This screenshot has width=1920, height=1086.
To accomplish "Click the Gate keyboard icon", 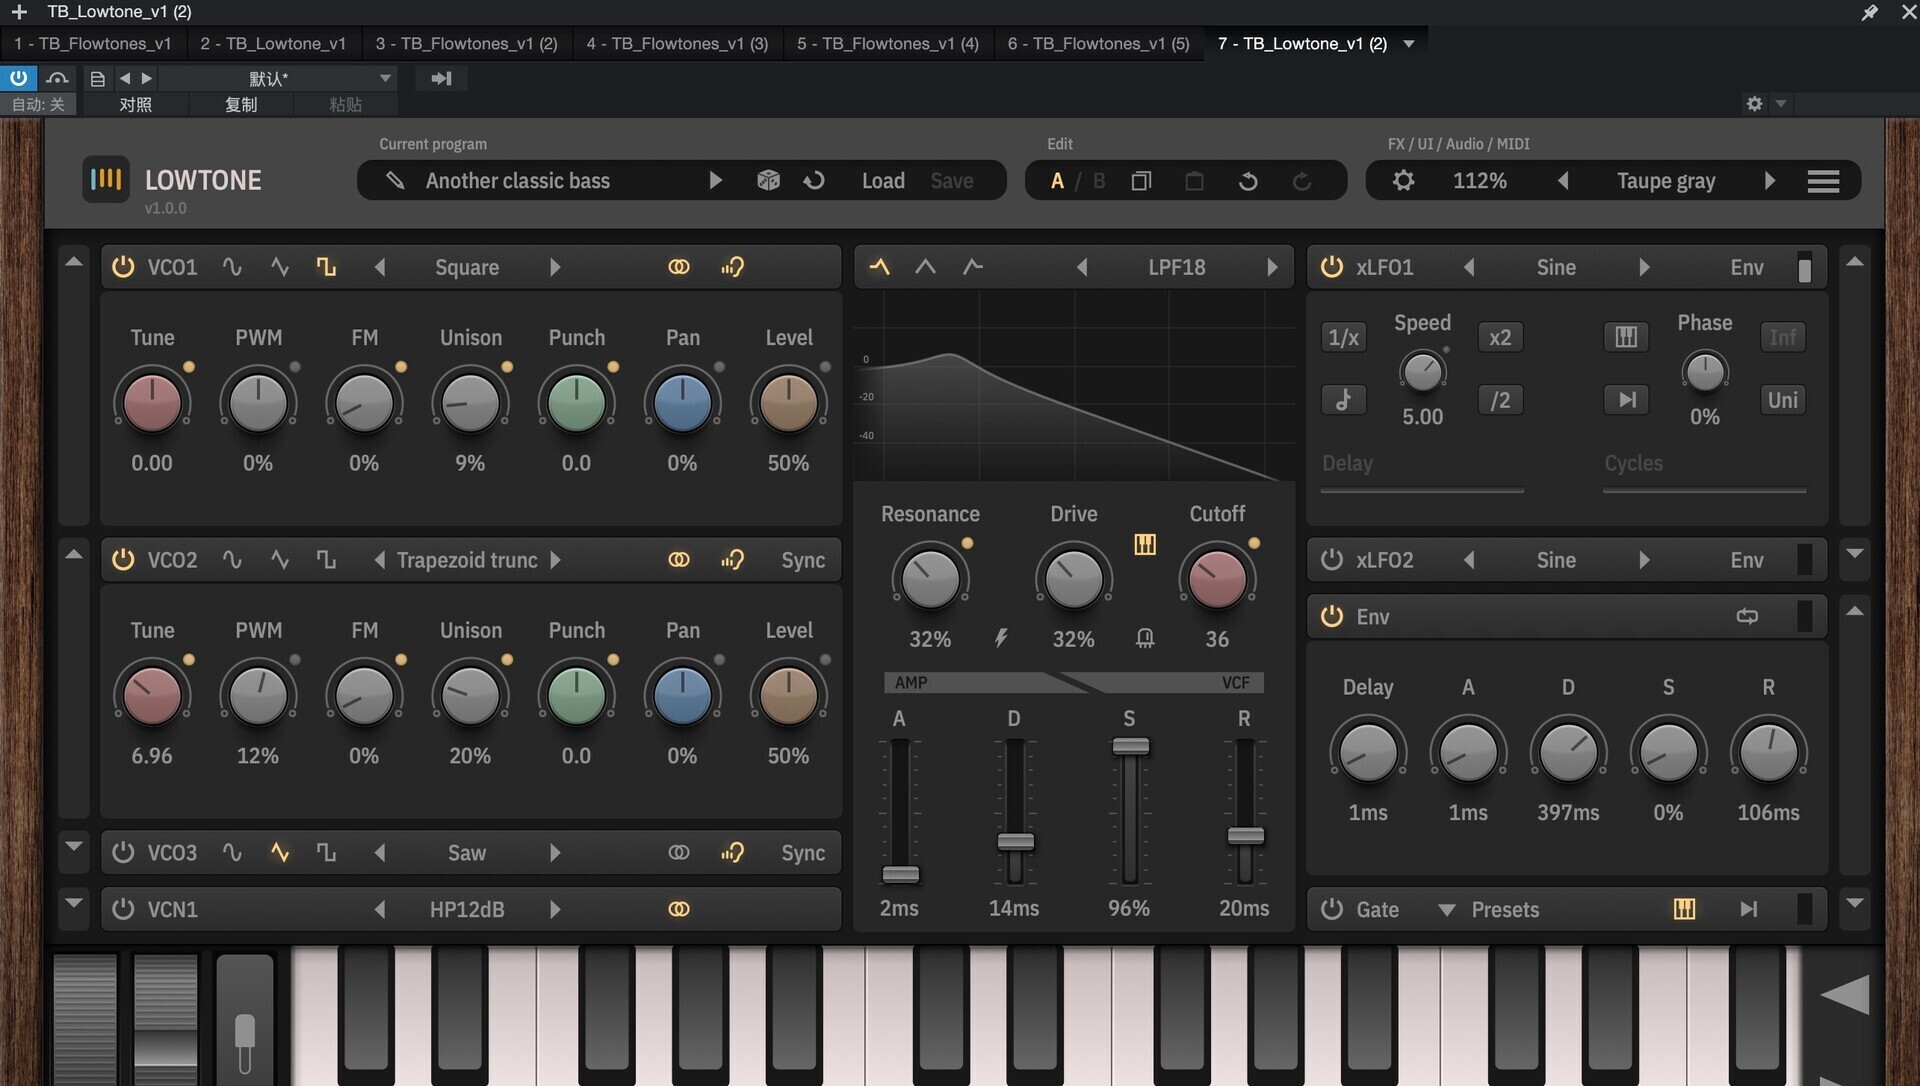I will tap(1684, 909).
